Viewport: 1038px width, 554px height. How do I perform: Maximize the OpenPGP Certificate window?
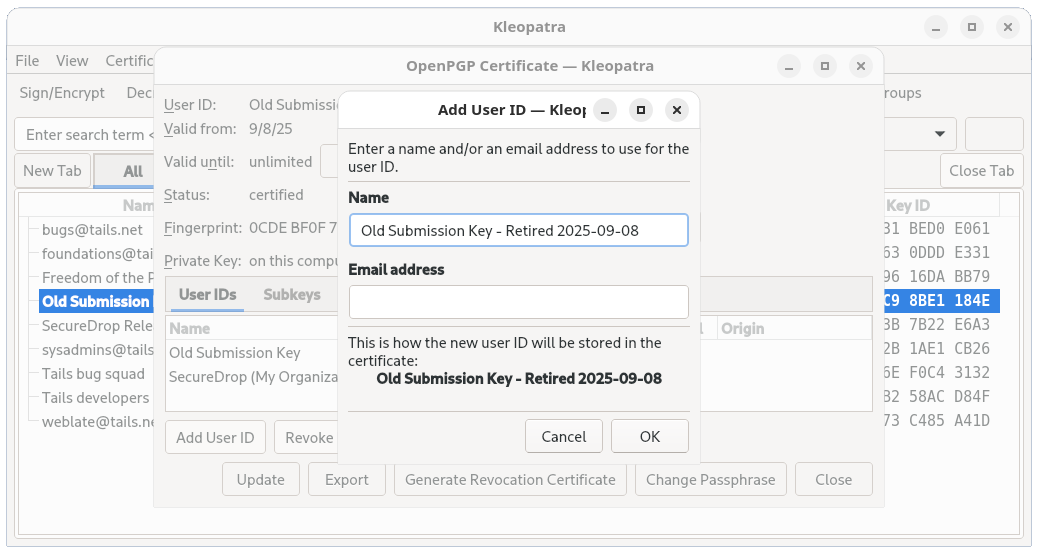825,66
